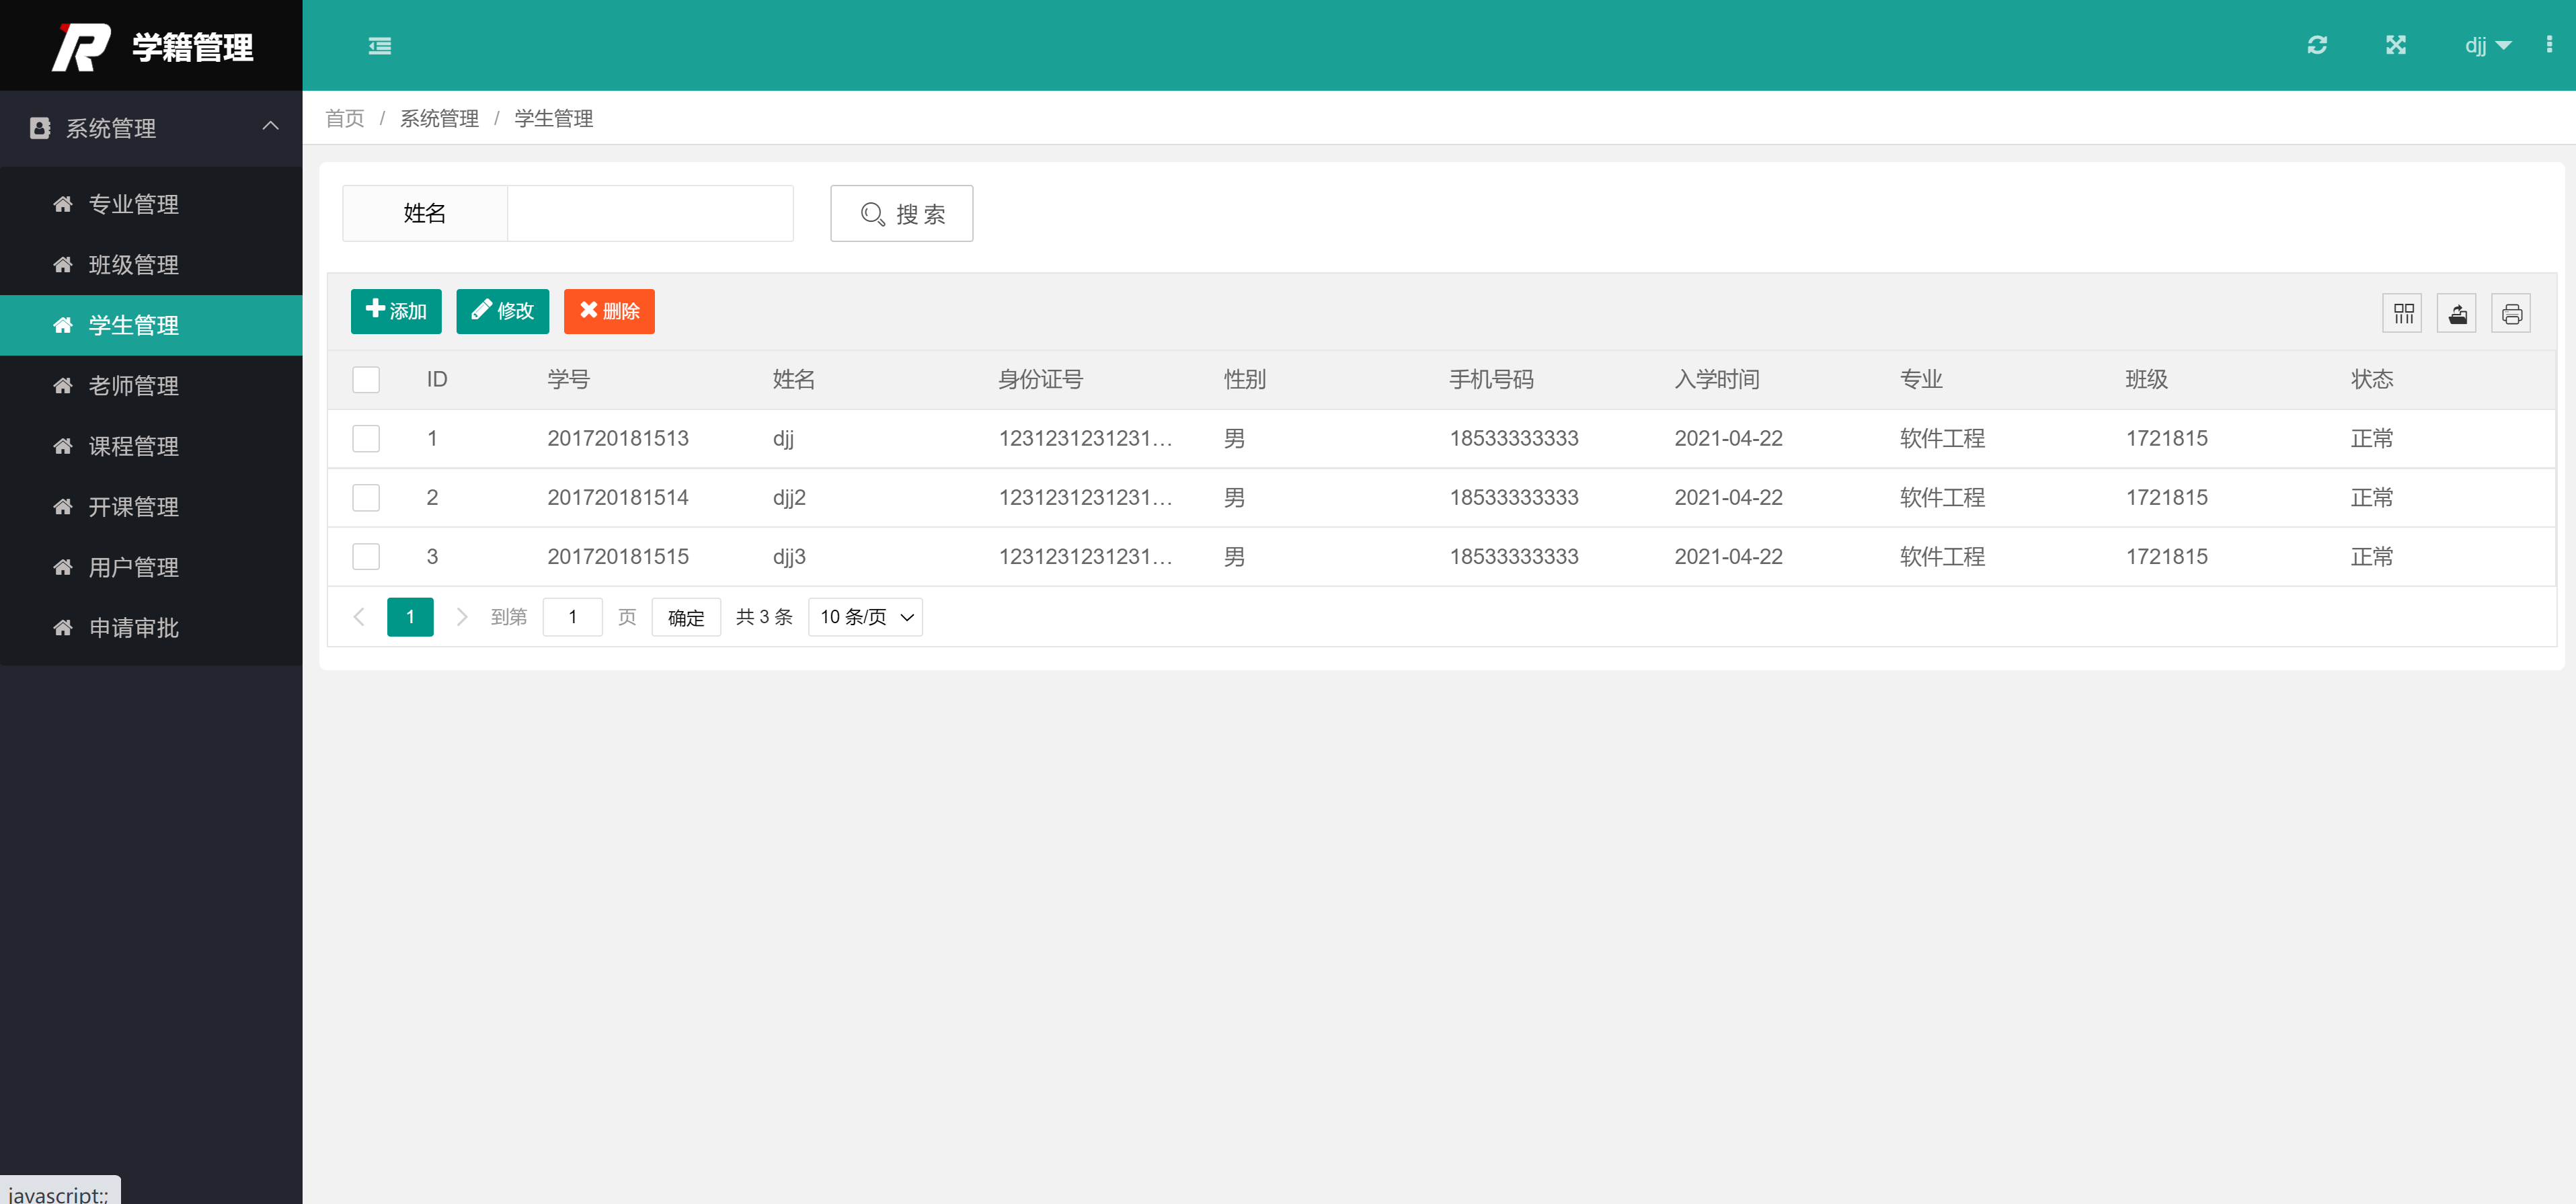This screenshot has height=1204, width=2576.
Task: Open the column visibility settings icon
Action: [2403, 312]
